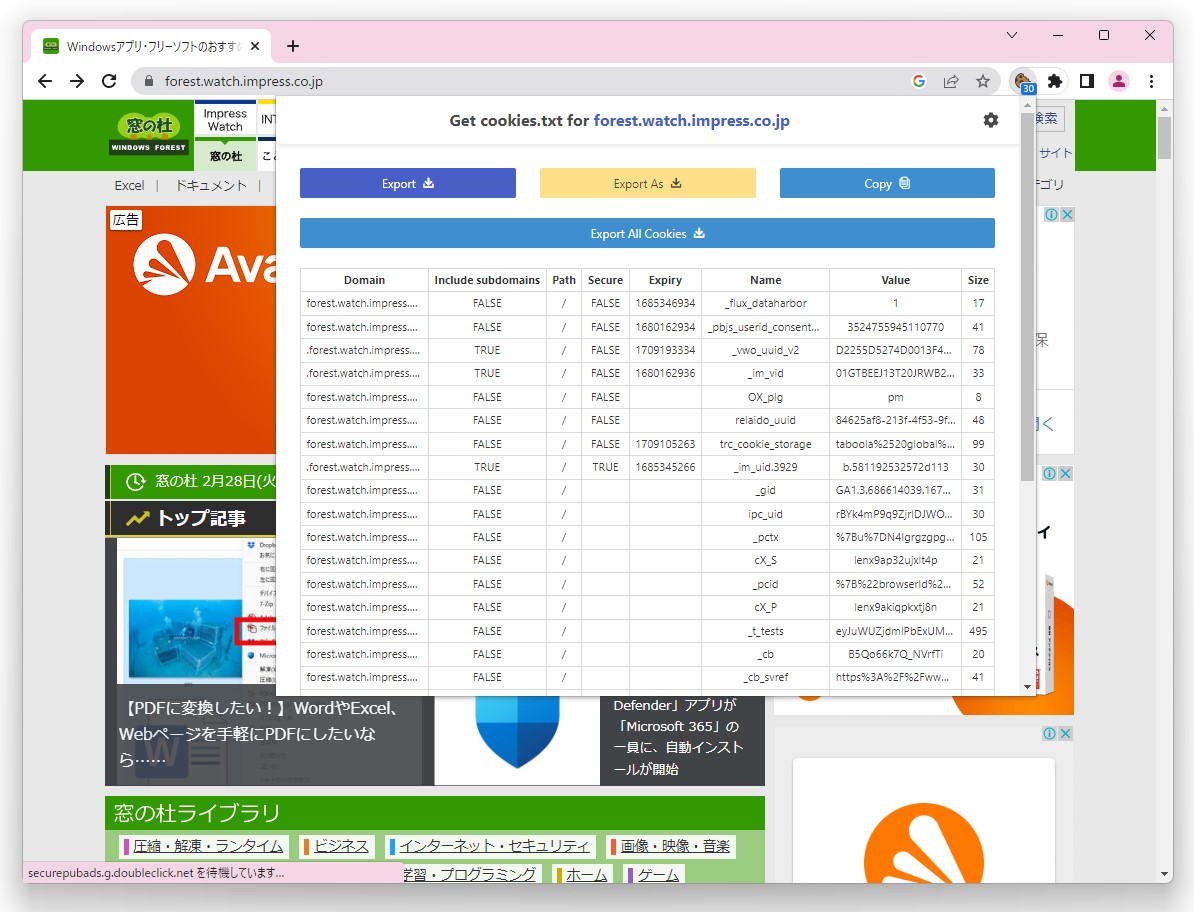Click the Expiry column header

point(665,280)
